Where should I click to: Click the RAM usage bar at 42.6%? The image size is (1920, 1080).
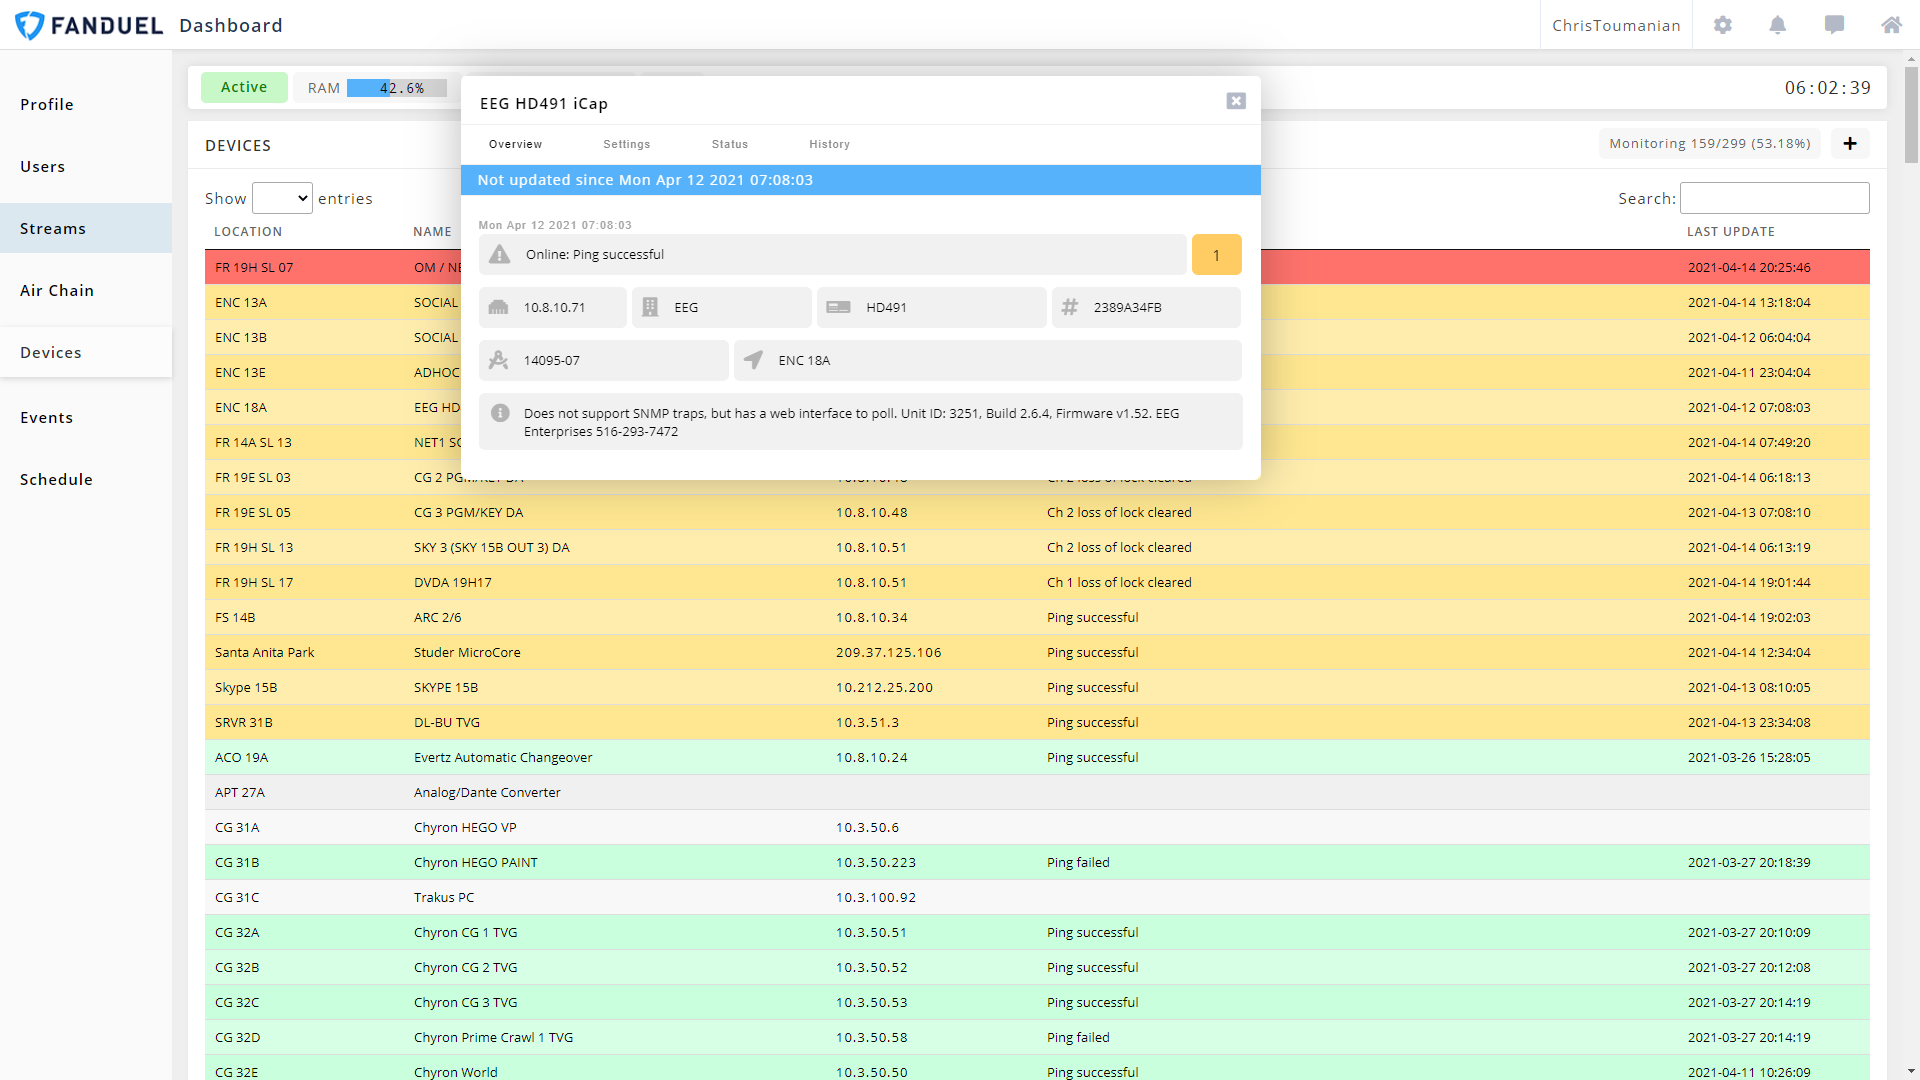click(397, 88)
